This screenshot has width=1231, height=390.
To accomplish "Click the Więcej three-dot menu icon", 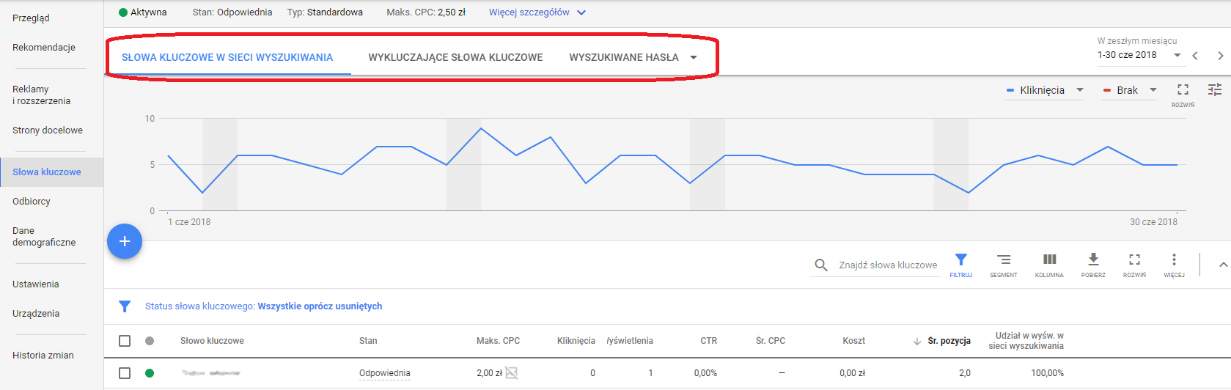I will pyautogui.click(x=1174, y=264).
